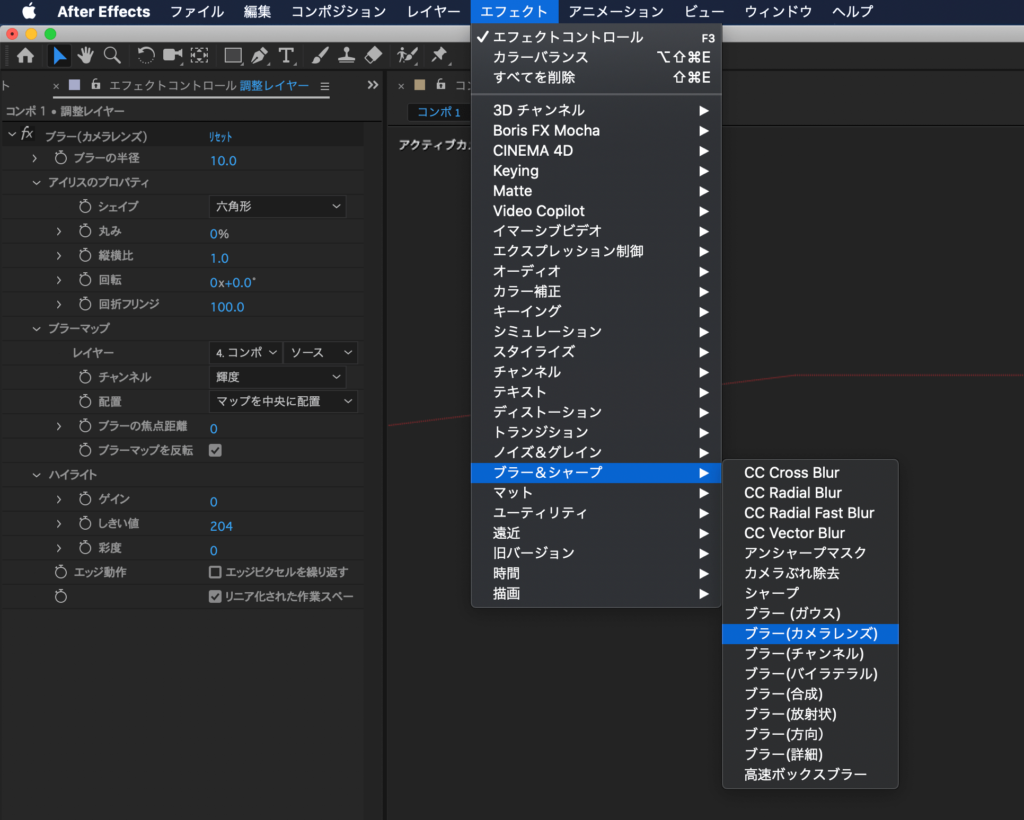Select the Rectangle shape tool
Screen dimensions: 1024x820
point(233,56)
